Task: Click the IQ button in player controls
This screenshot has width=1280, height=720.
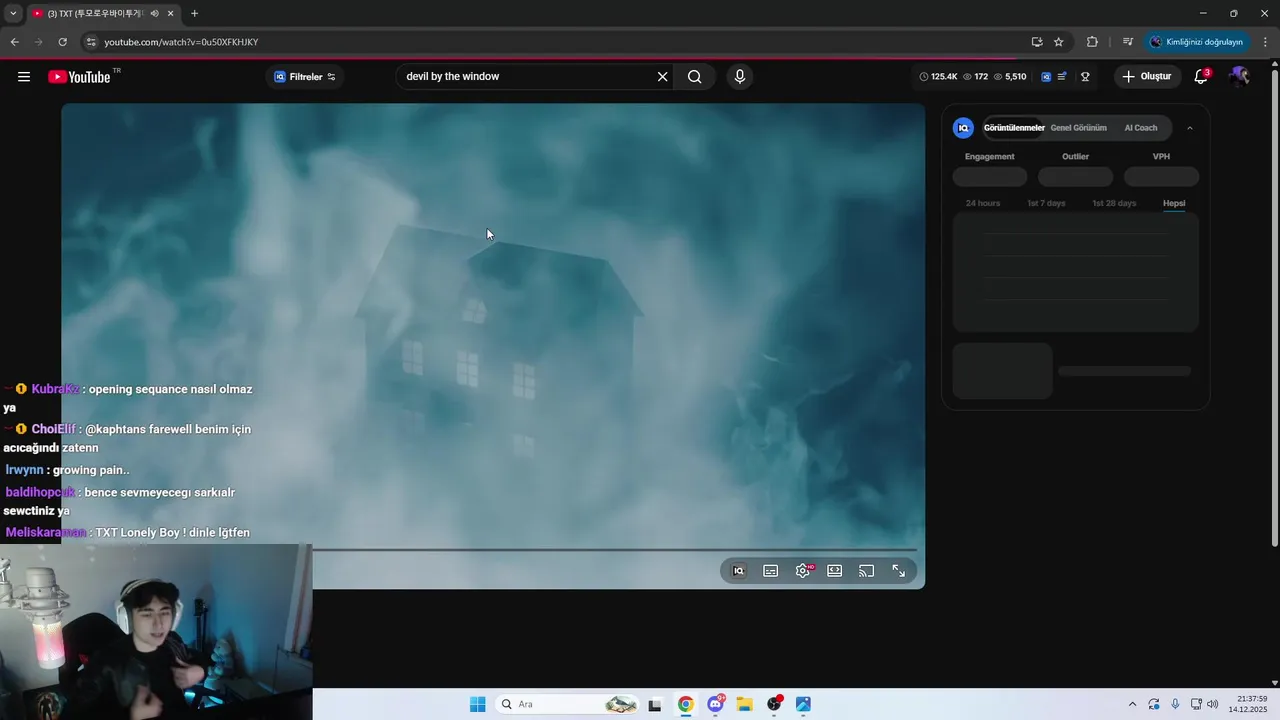Action: (x=739, y=571)
